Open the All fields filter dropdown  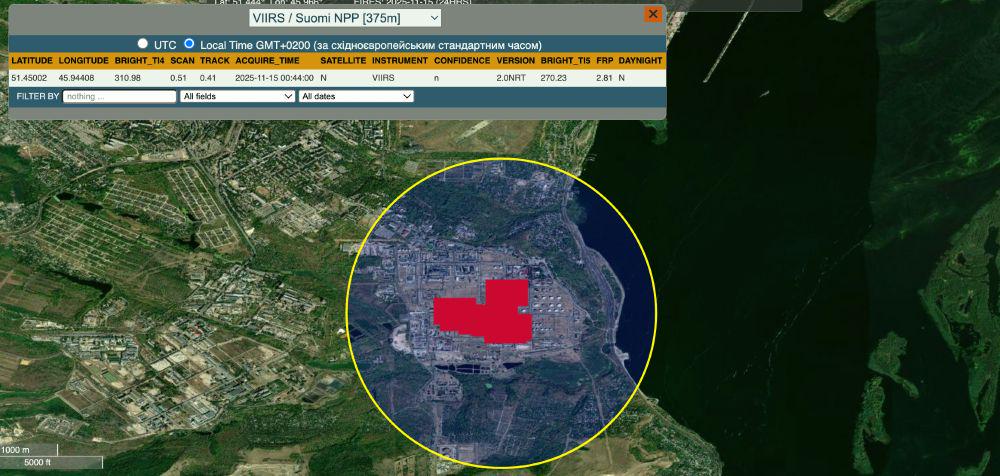click(x=237, y=96)
